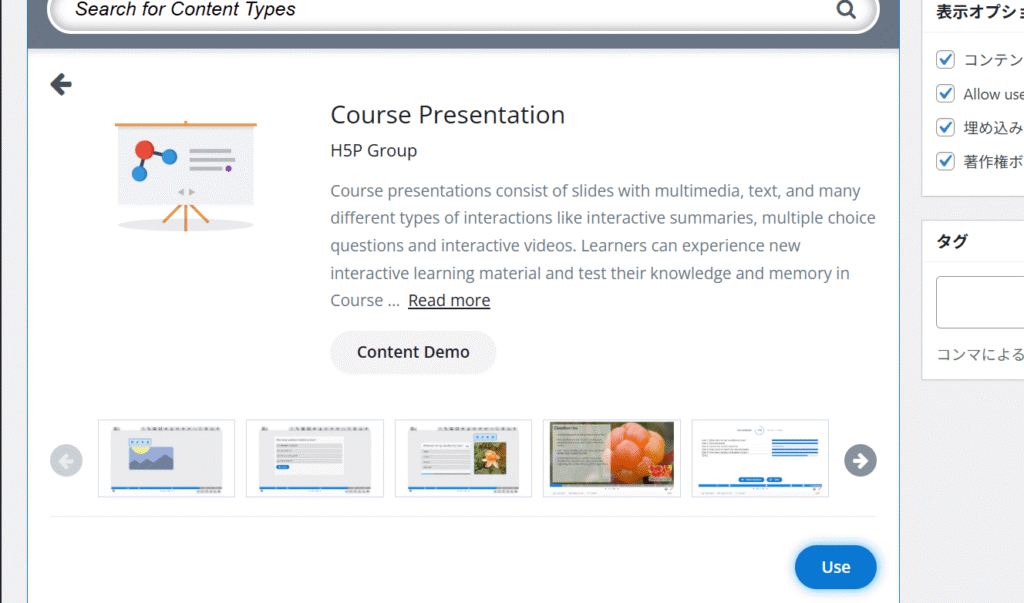Show next screenshots with right carousel arrow
Image resolution: width=1024 pixels, height=603 pixels.
(860, 460)
